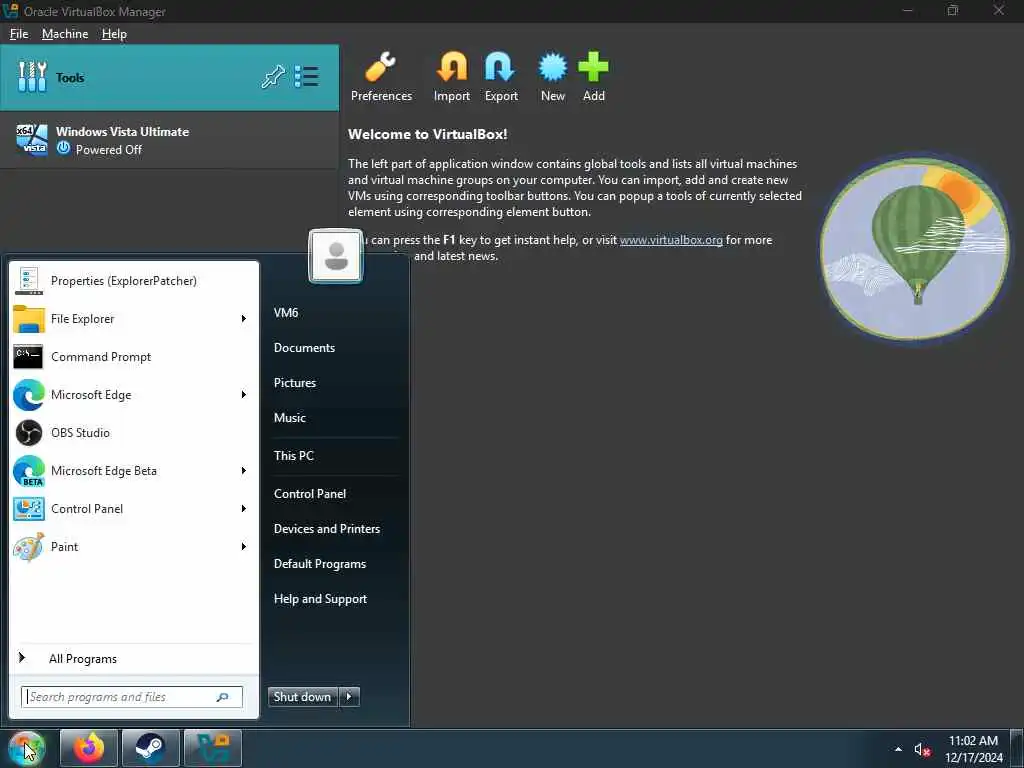Click the taskbar clock and date

coord(973,749)
